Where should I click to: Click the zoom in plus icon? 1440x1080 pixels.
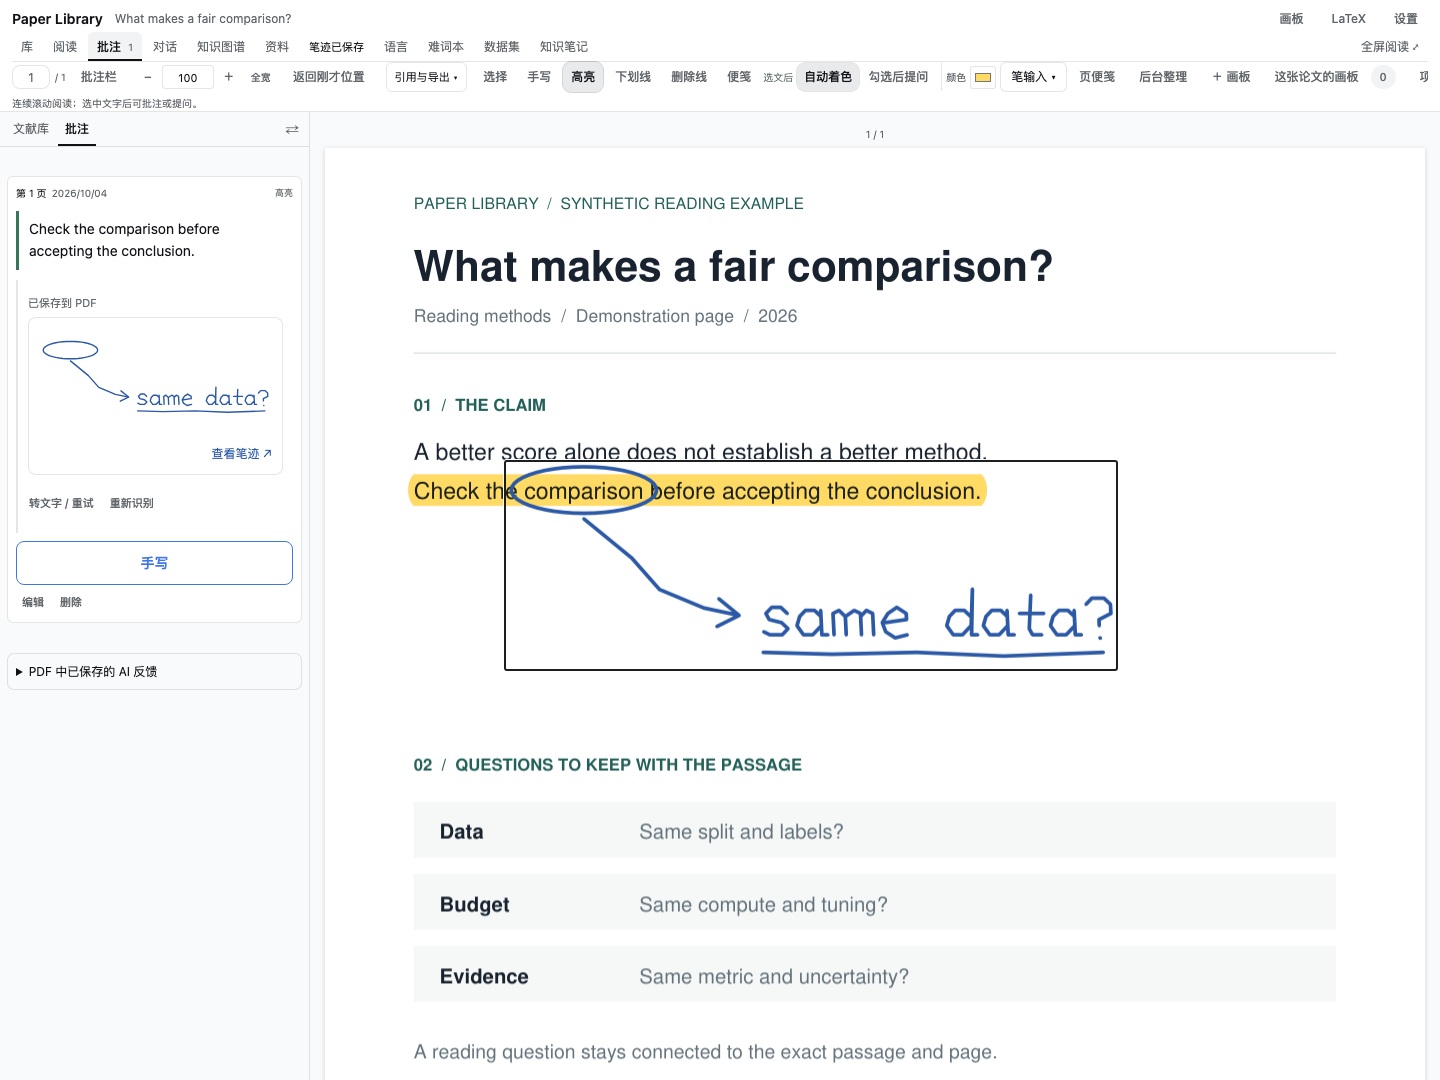228,77
